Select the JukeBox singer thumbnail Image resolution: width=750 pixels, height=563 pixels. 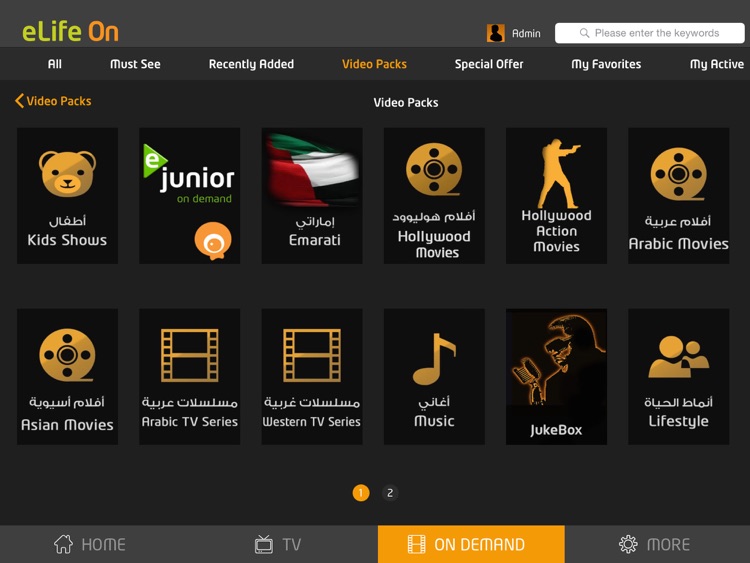tap(556, 376)
